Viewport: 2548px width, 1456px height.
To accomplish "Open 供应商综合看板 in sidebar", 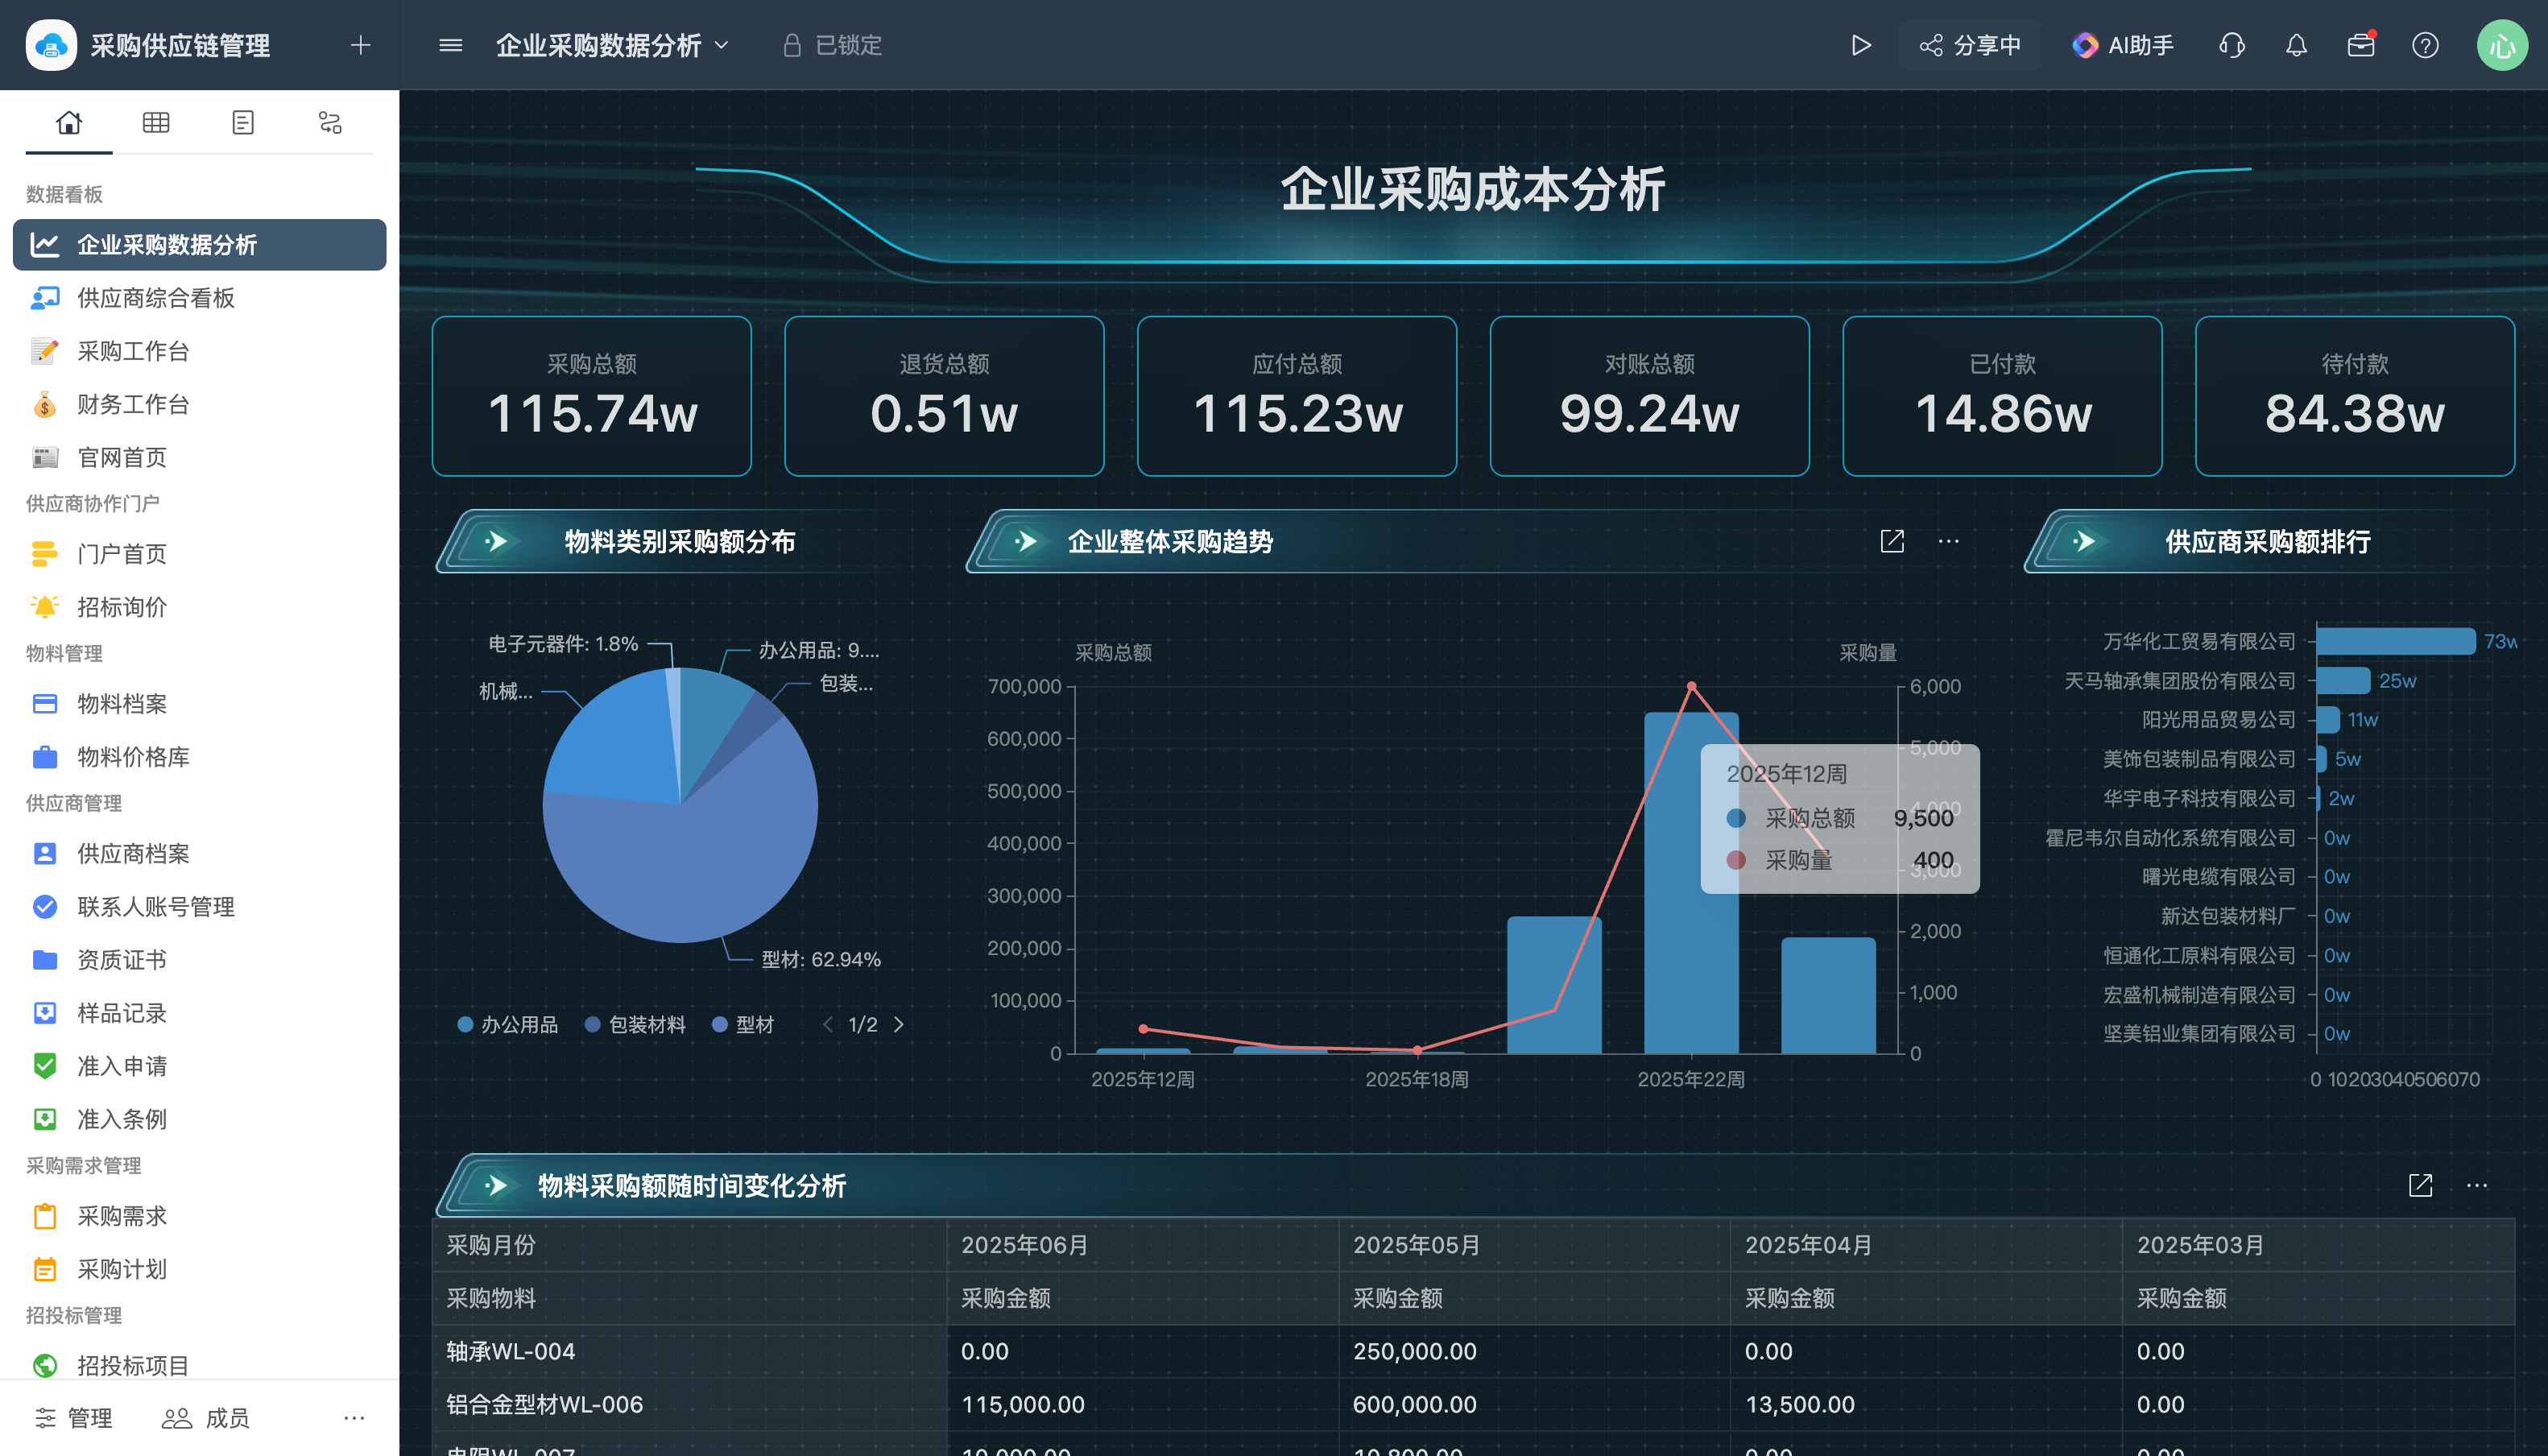I will 156,298.
